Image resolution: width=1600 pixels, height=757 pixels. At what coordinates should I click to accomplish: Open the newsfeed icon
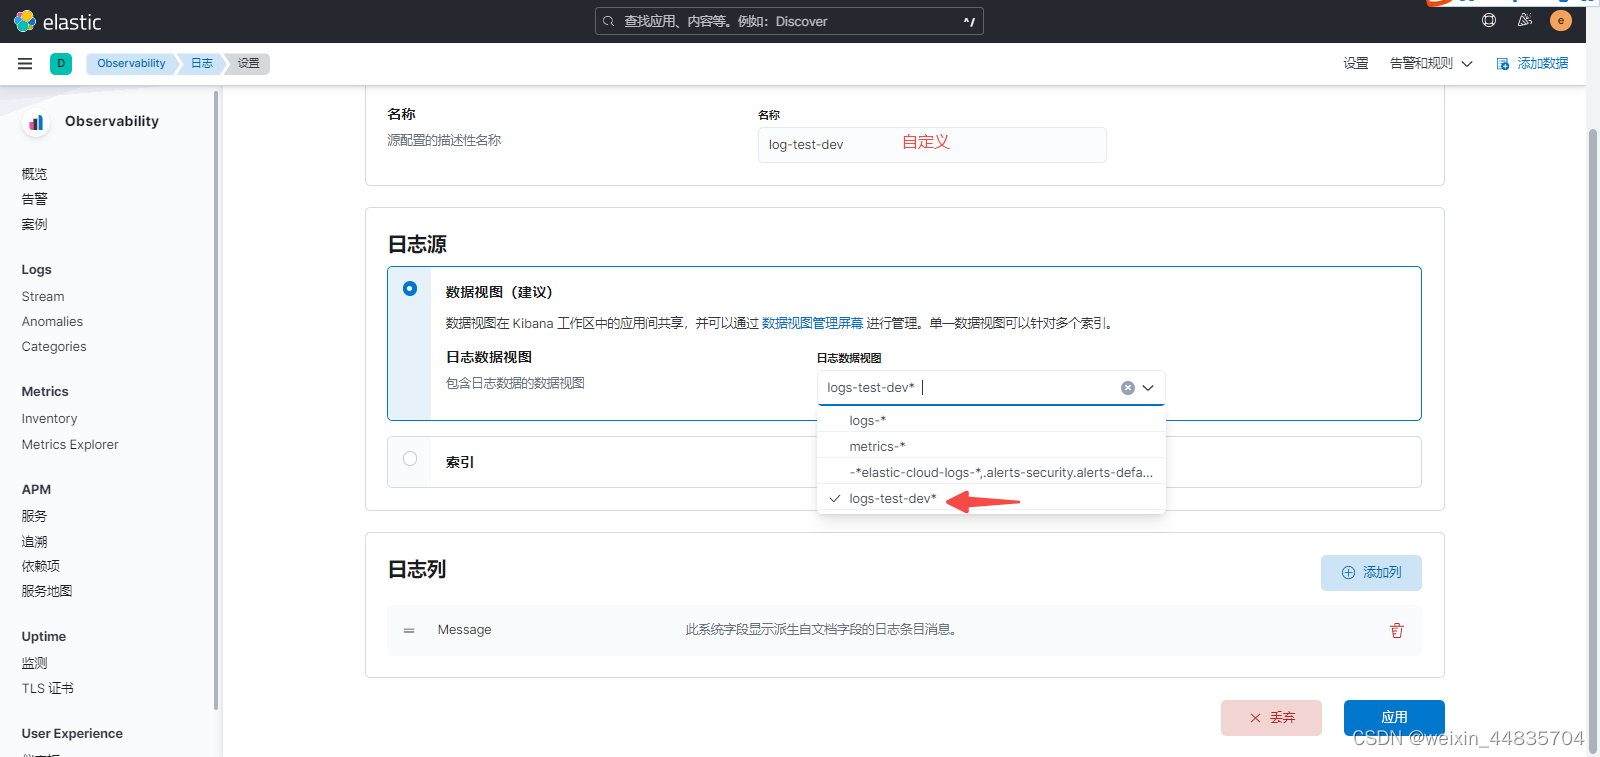(1525, 20)
